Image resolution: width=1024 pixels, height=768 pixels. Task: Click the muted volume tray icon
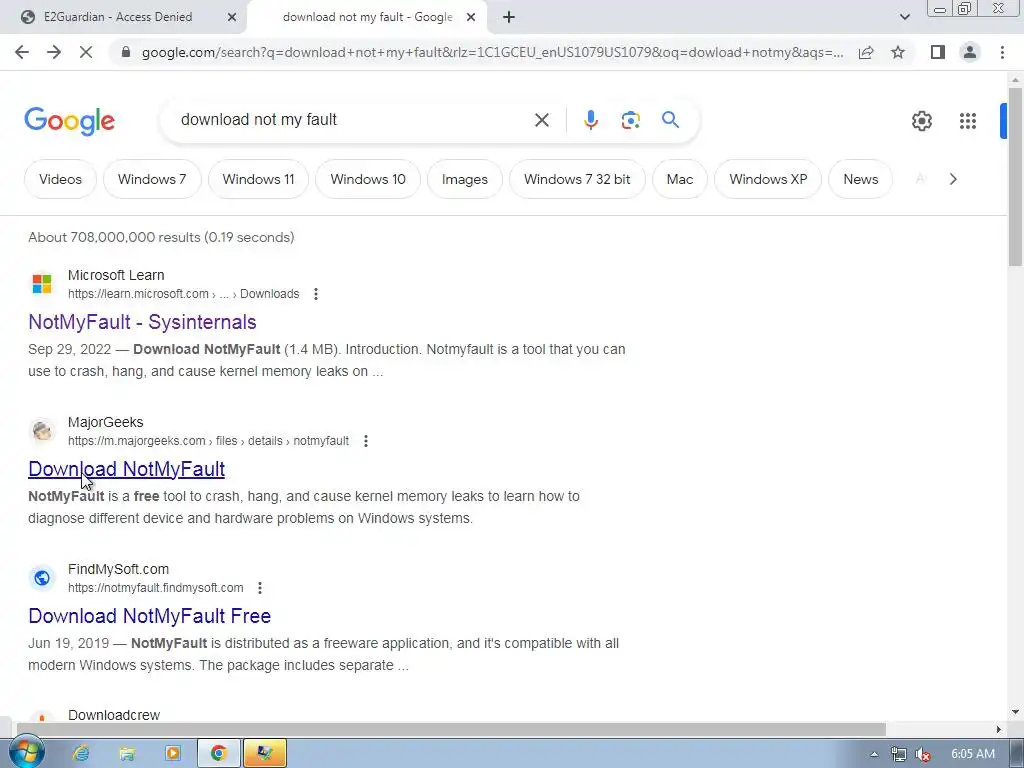(922, 754)
